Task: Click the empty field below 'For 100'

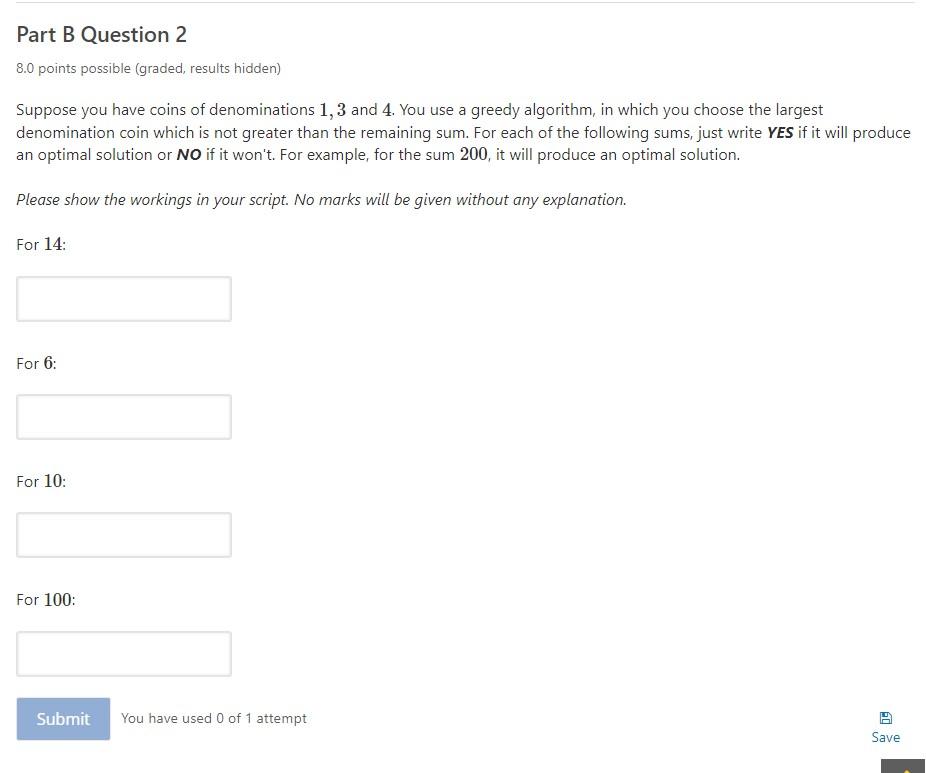Action: point(123,653)
